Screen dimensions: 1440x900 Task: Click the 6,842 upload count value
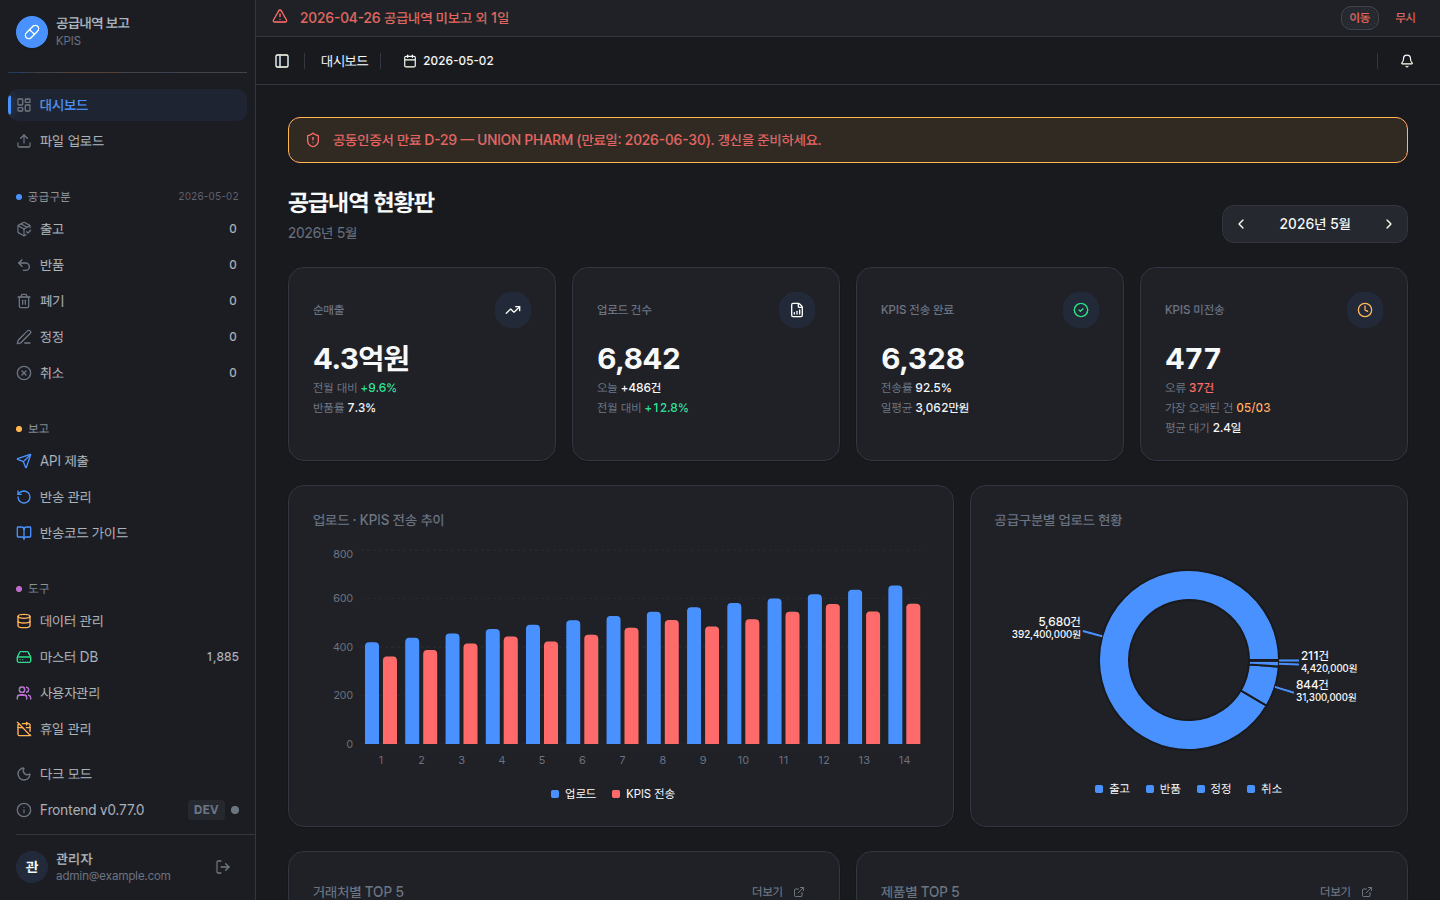point(639,358)
